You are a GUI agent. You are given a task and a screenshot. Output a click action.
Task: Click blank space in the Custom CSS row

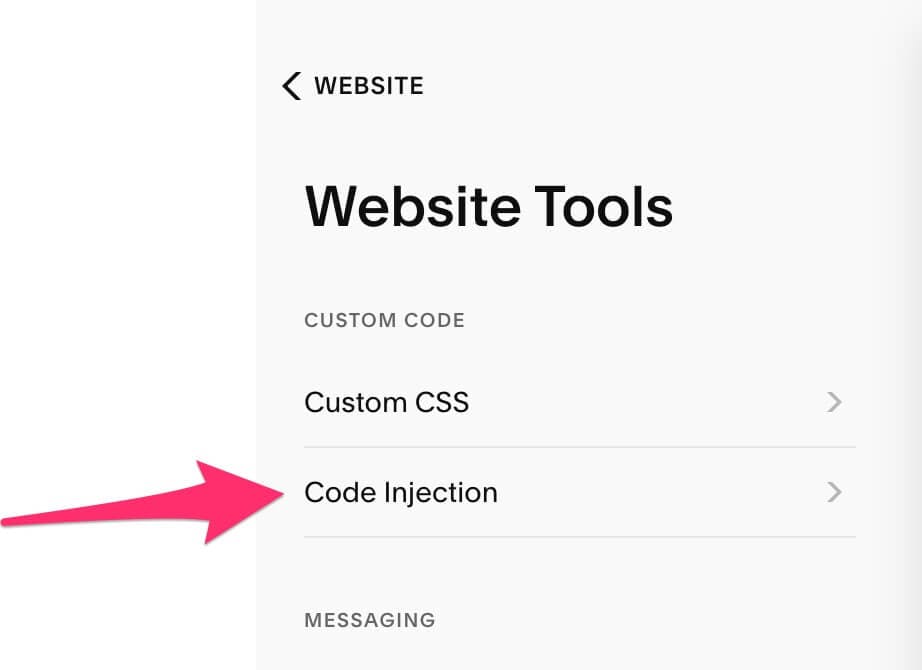coord(647,402)
